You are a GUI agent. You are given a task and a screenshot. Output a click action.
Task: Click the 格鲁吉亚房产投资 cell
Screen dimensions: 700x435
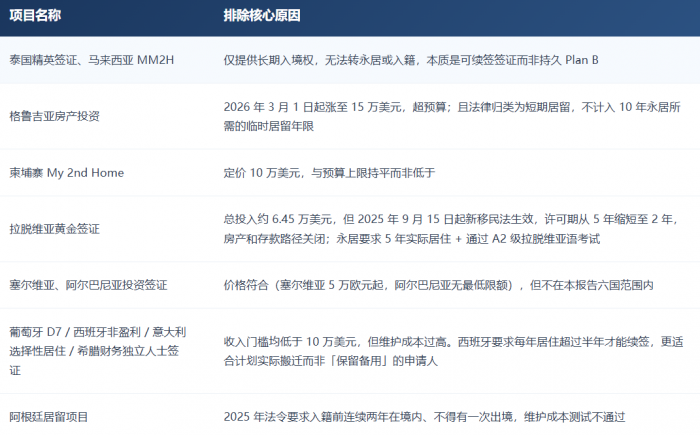pyautogui.click(x=54, y=116)
